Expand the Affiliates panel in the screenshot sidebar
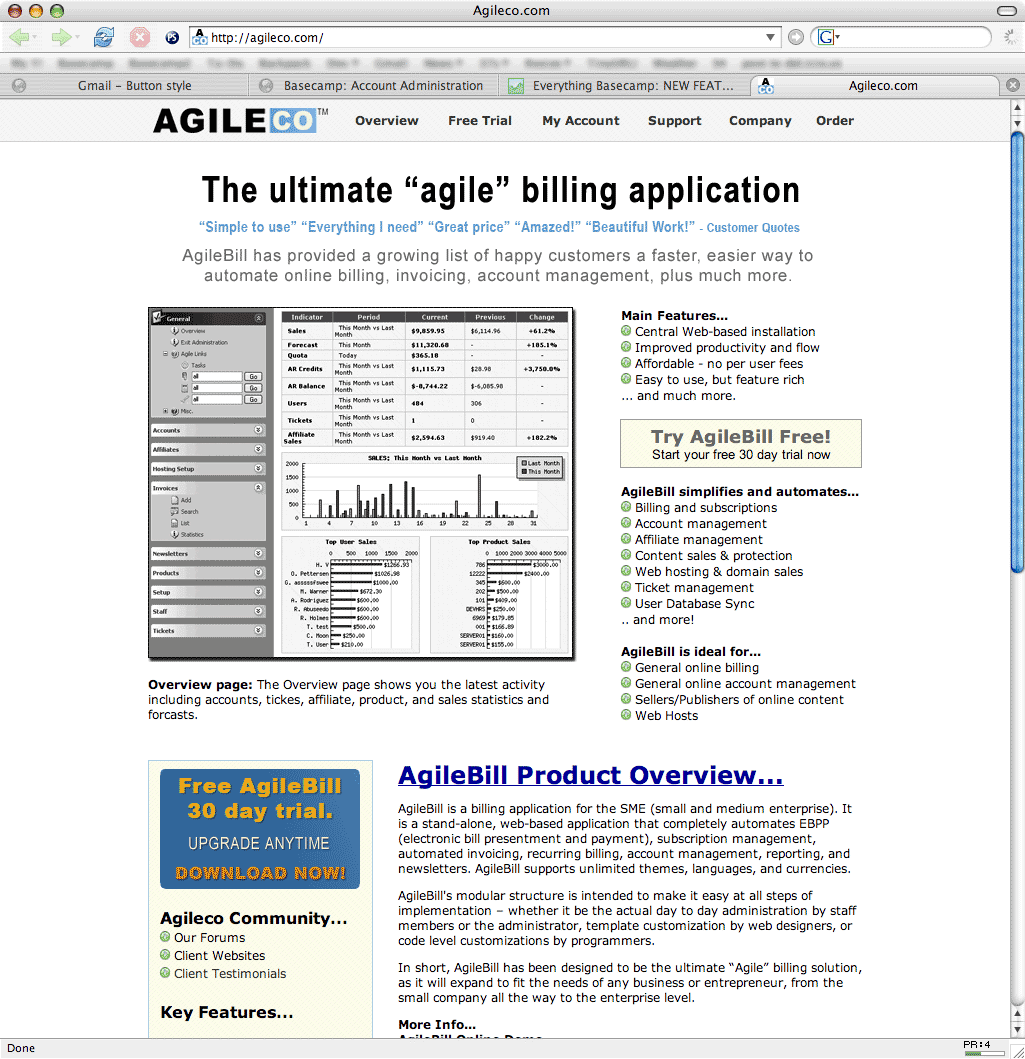1025x1059 pixels. tap(259, 449)
